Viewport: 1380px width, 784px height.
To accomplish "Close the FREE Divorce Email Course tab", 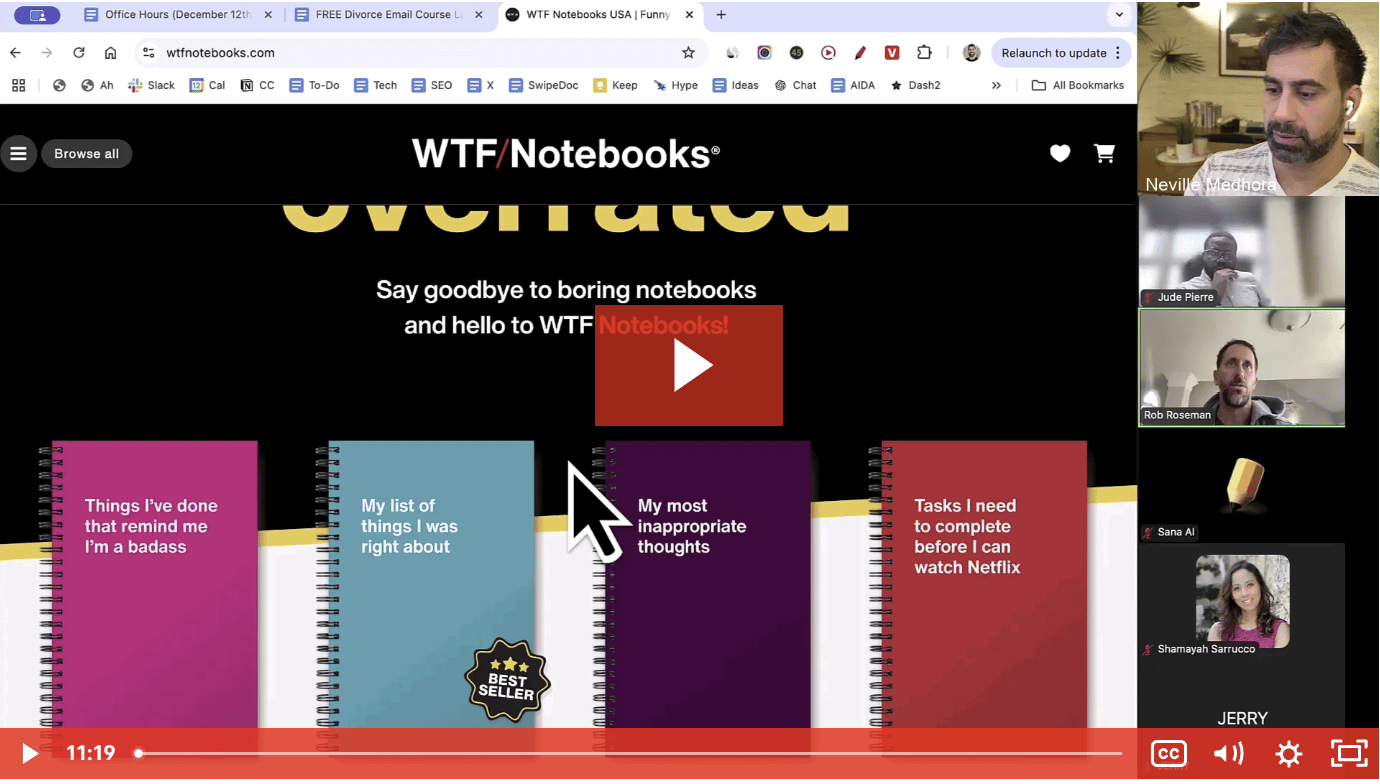I will [x=479, y=15].
